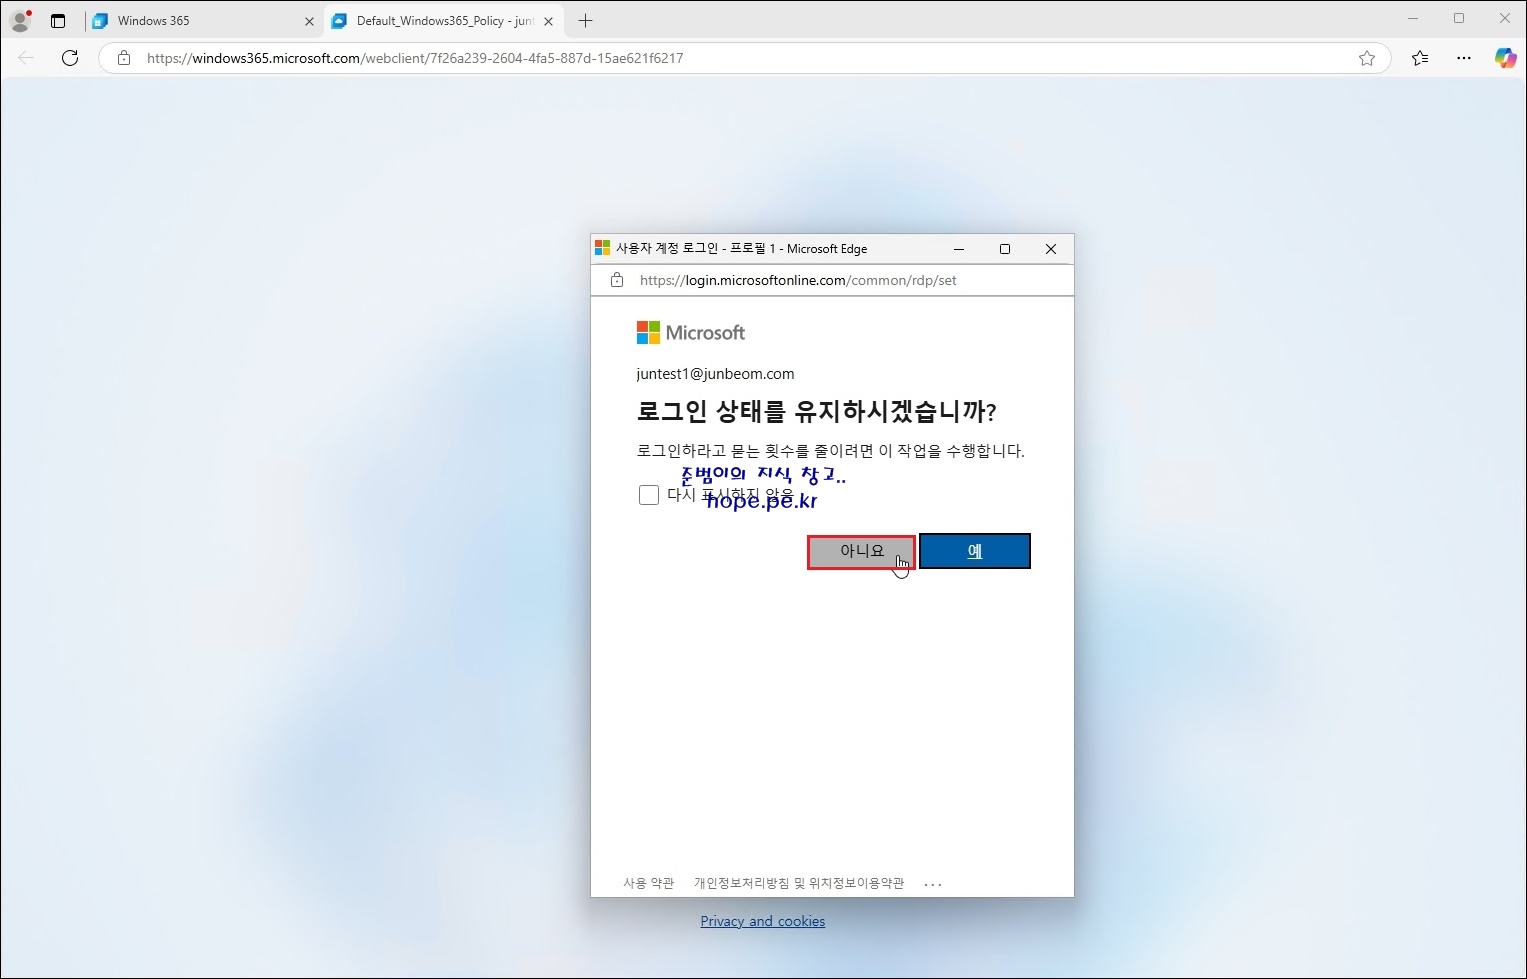Click the Microsoft logo in the dialog
The image size is (1527, 979).
click(691, 332)
